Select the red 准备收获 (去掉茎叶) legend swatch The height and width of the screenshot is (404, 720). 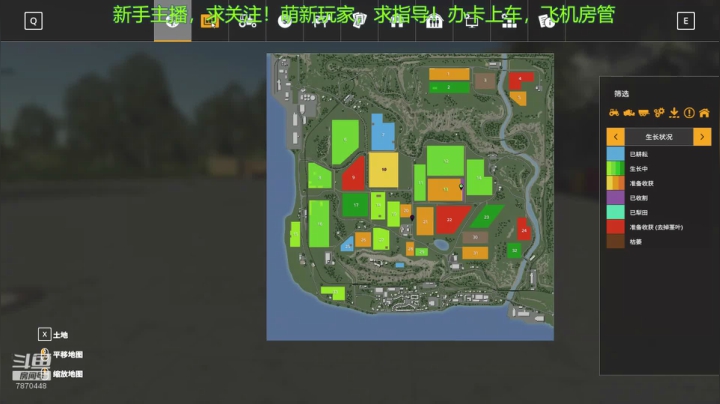pos(615,227)
